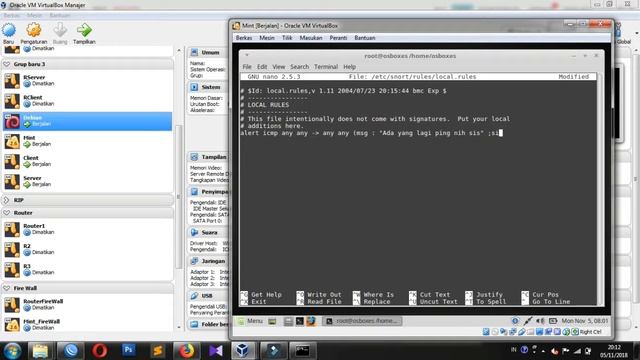Expand the RIP group
Viewport: 640px width, 360px height.
tap(7, 200)
